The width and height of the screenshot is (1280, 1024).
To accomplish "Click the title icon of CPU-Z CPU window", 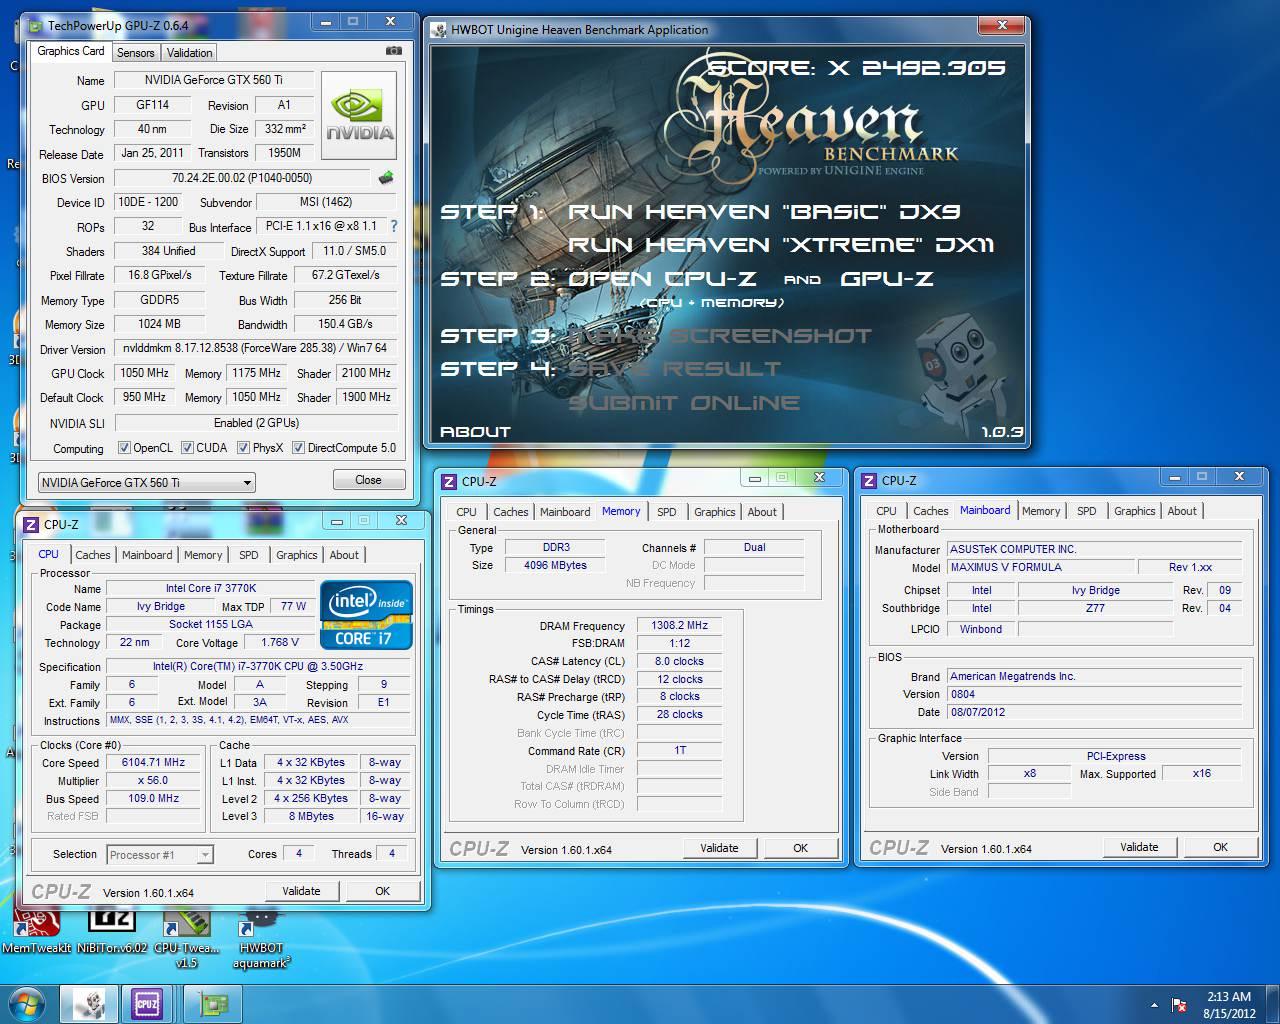I will [31, 524].
